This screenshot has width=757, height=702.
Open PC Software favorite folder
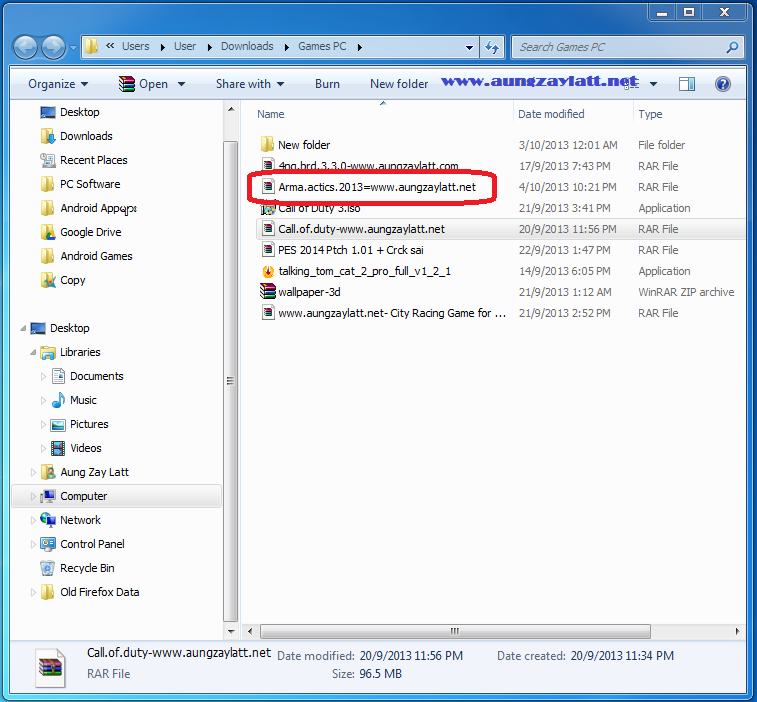tap(90, 184)
